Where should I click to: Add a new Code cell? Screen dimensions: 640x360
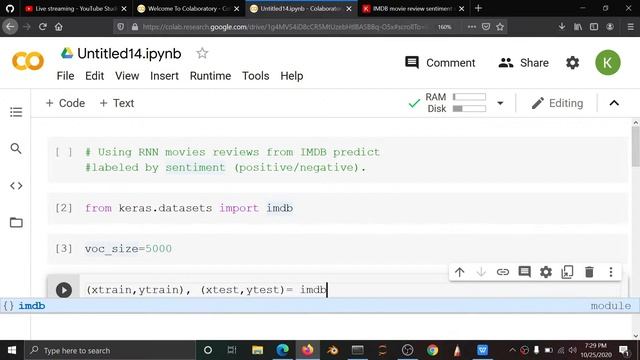pyautogui.click(x=65, y=103)
